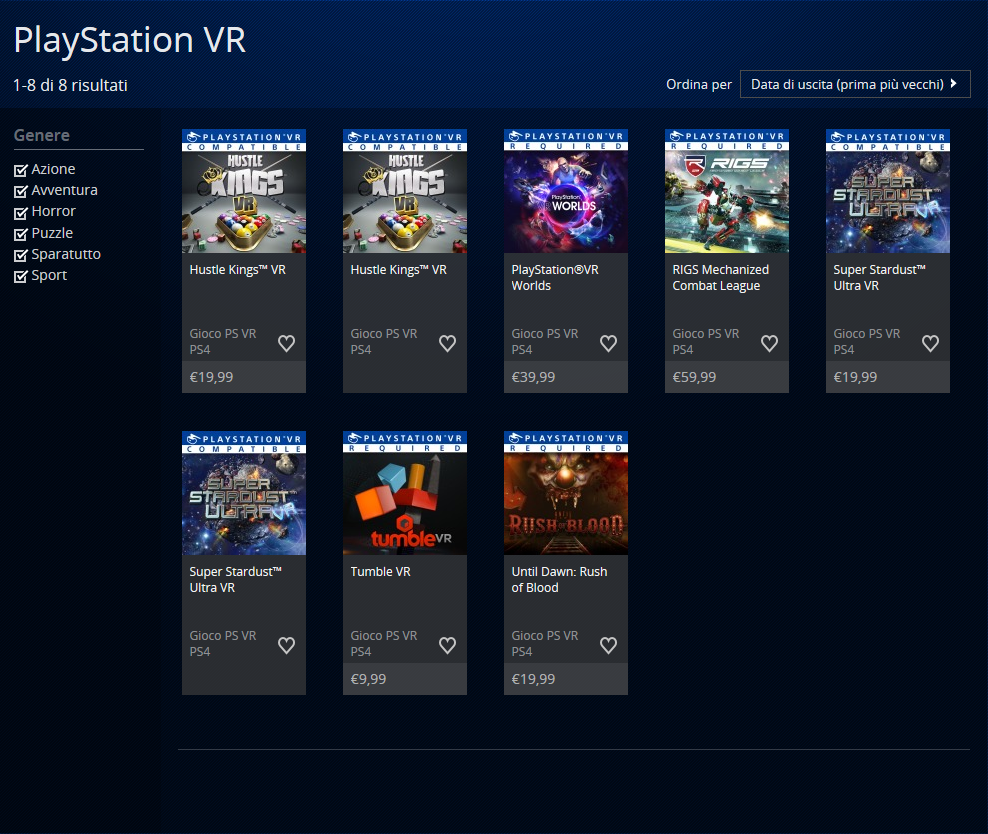Disable the Sparatutto genre filter
988x834 pixels.
tap(21, 255)
